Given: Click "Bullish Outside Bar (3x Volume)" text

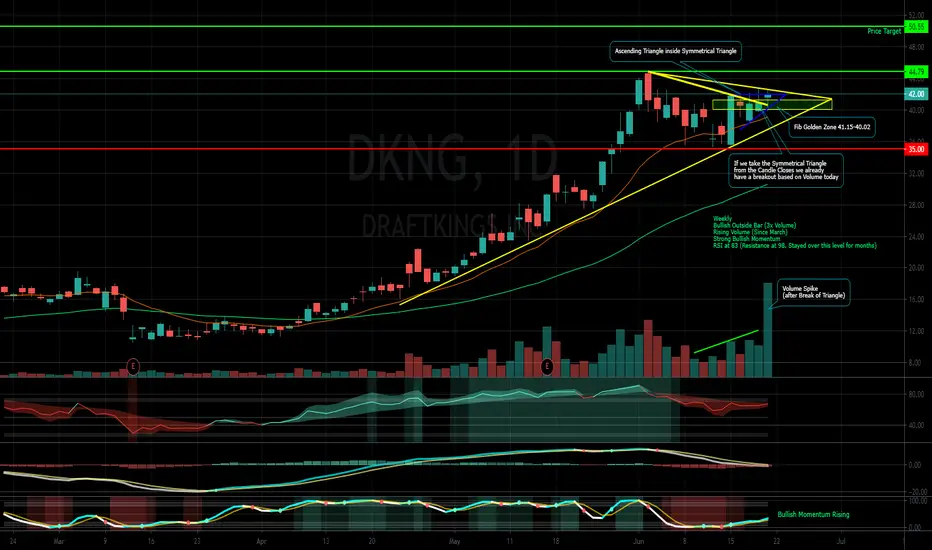Looking at the screenshot, I should pos(754,225).
